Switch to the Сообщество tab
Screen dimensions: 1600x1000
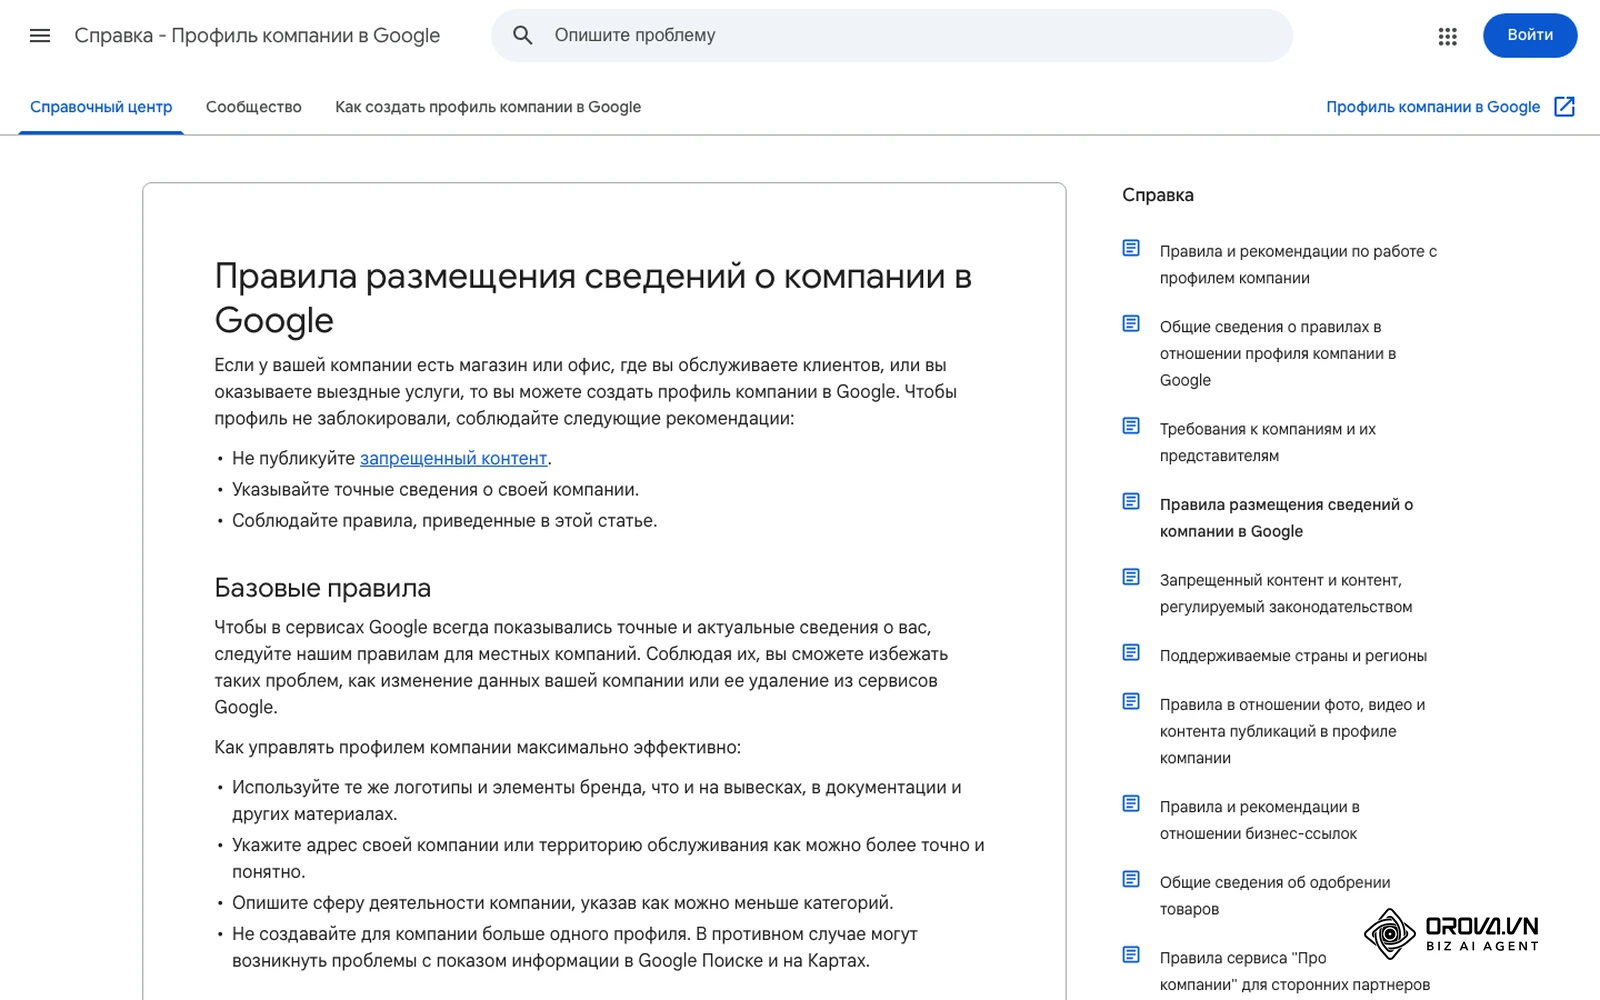[254, 107]
